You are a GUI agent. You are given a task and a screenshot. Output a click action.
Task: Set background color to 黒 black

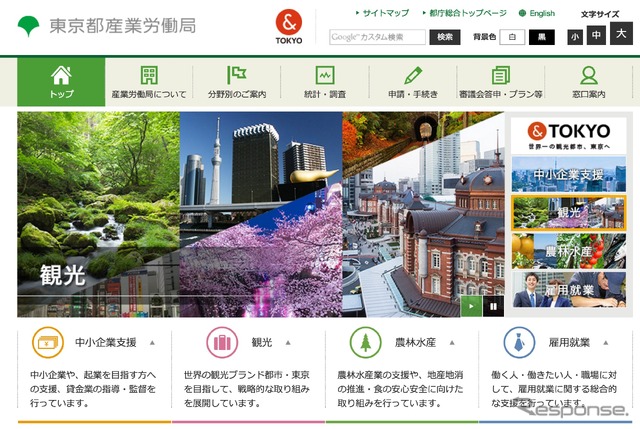coord(542,37)
